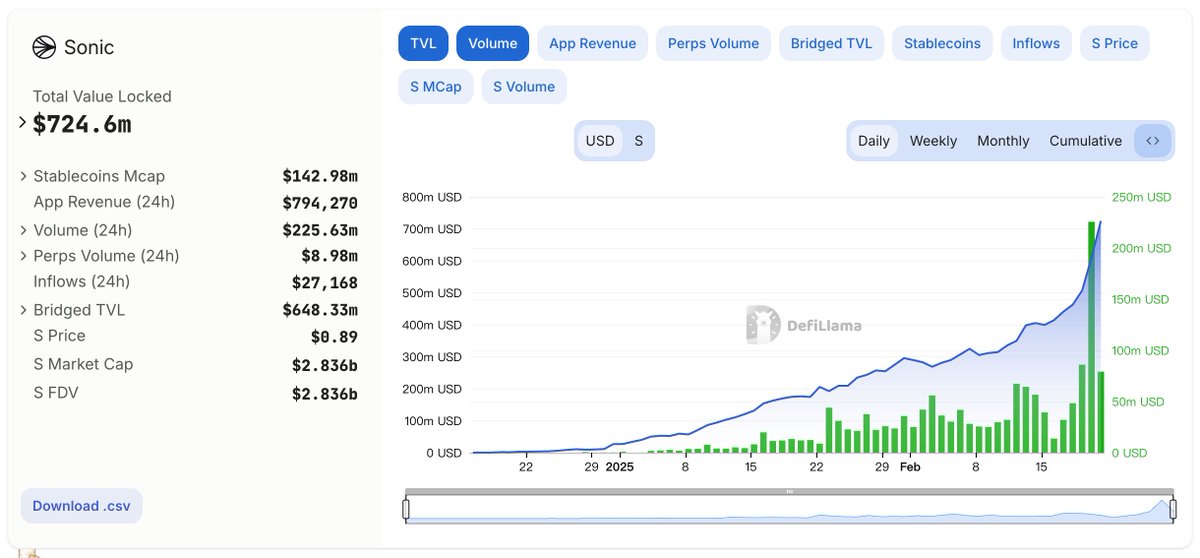The image size is (1200, 558).
Task: Toggle the TVL chart series
Action: pos(423,43)
